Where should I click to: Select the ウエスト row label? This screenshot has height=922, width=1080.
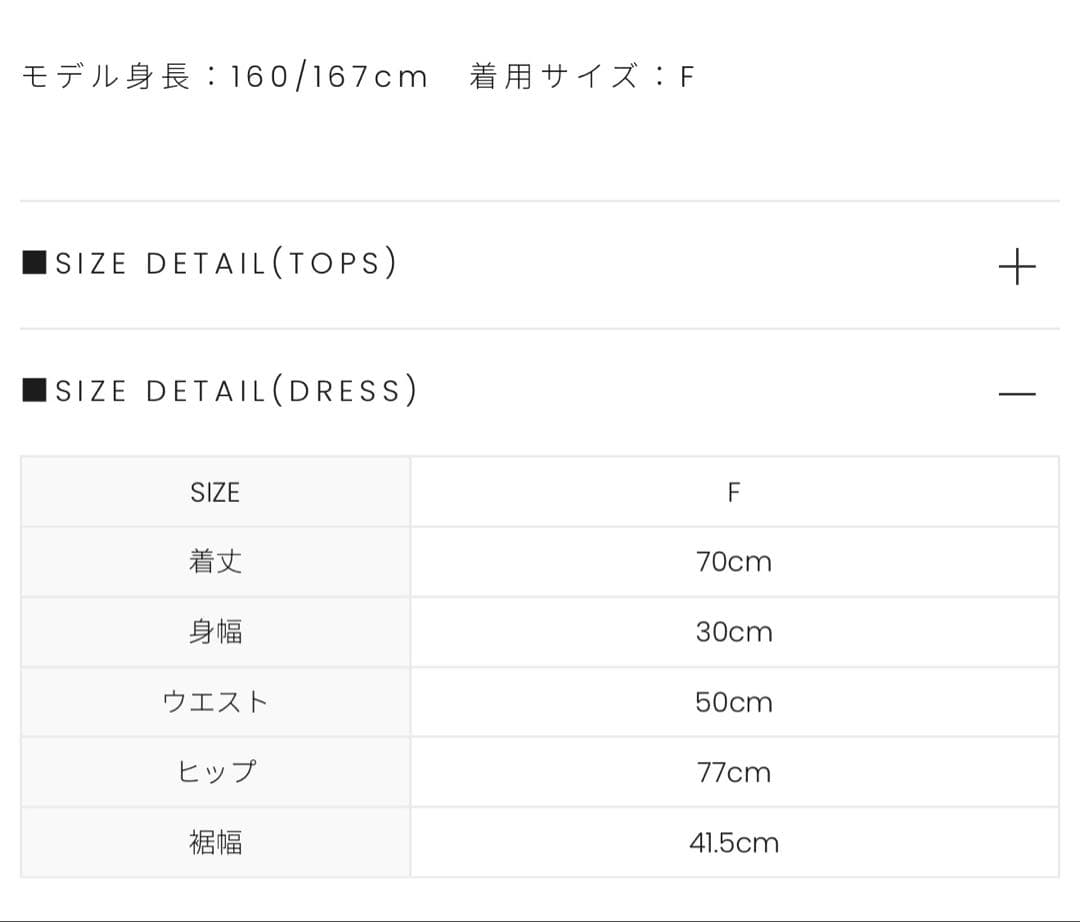point(215,702)
